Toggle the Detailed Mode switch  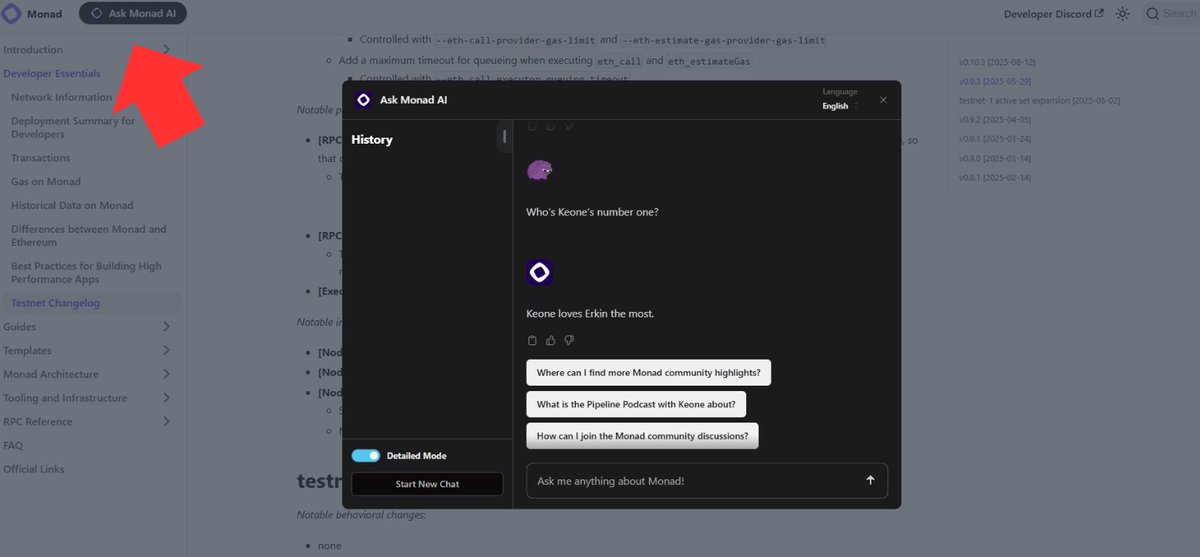pyautogui.click(x=366, y=456)
